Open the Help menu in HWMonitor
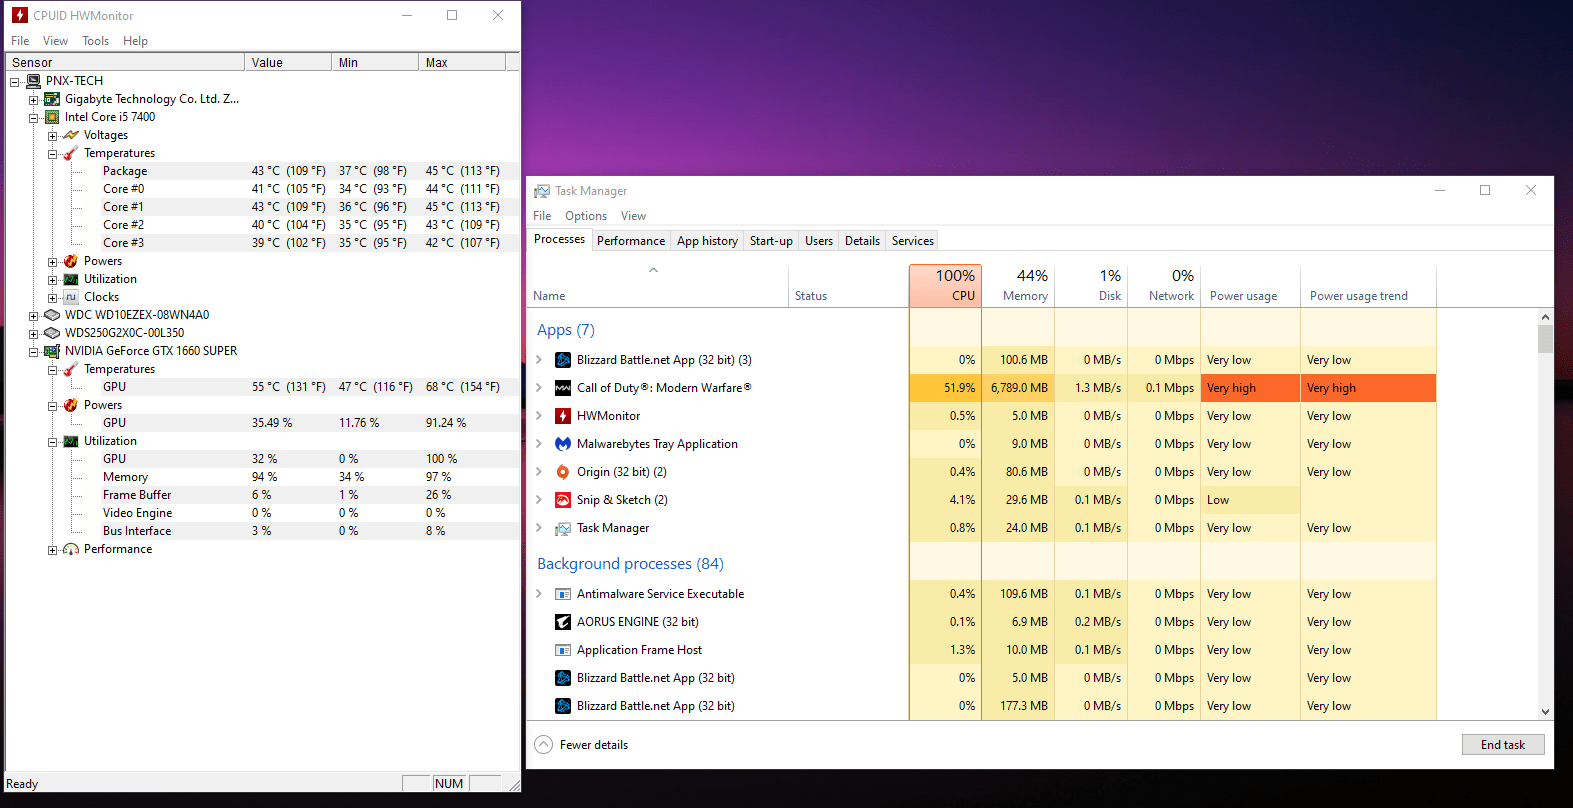Viewport: 1573px width, 808px height. tap(135, 41)
